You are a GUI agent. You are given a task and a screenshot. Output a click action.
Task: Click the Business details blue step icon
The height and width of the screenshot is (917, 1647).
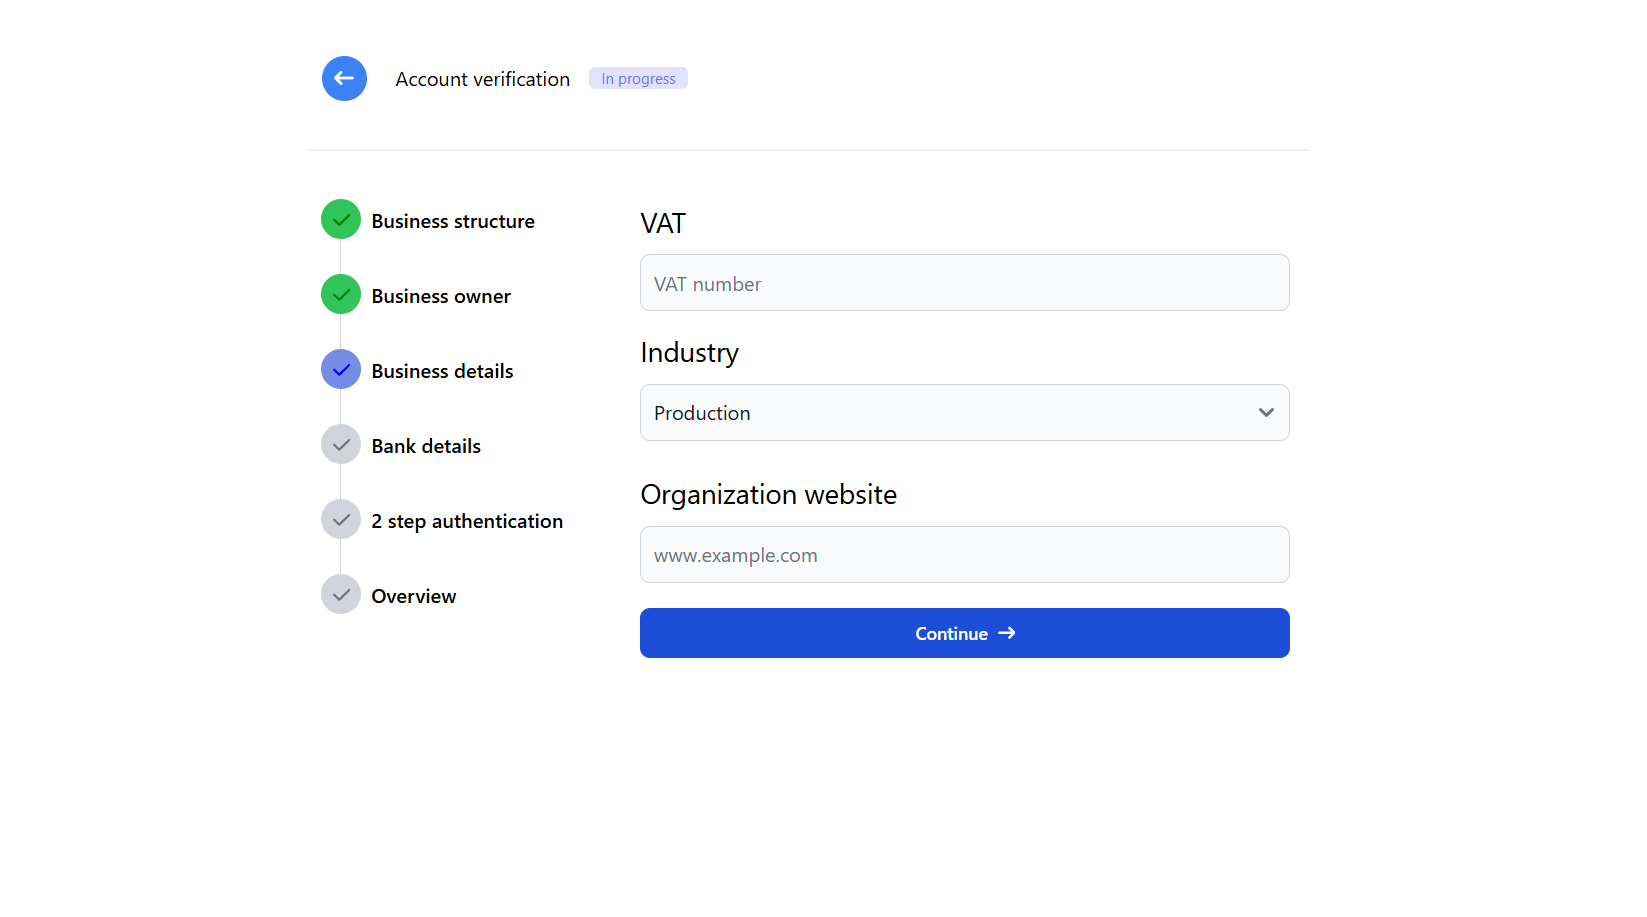click(341, 369)
